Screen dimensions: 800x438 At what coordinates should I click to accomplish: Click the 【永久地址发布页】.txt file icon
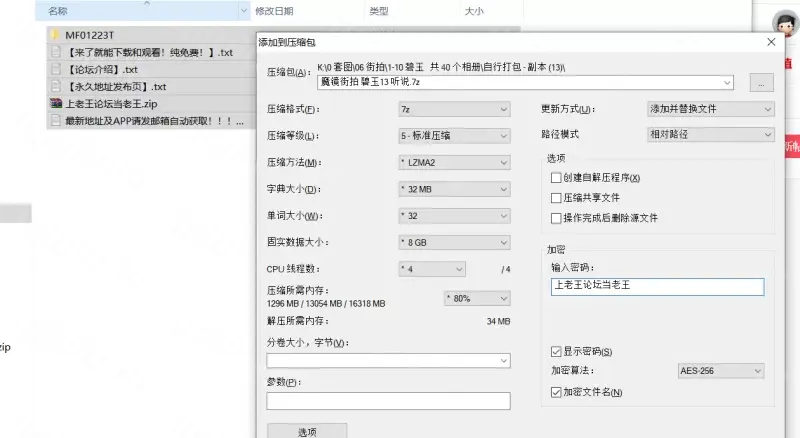tap(56, 86)
